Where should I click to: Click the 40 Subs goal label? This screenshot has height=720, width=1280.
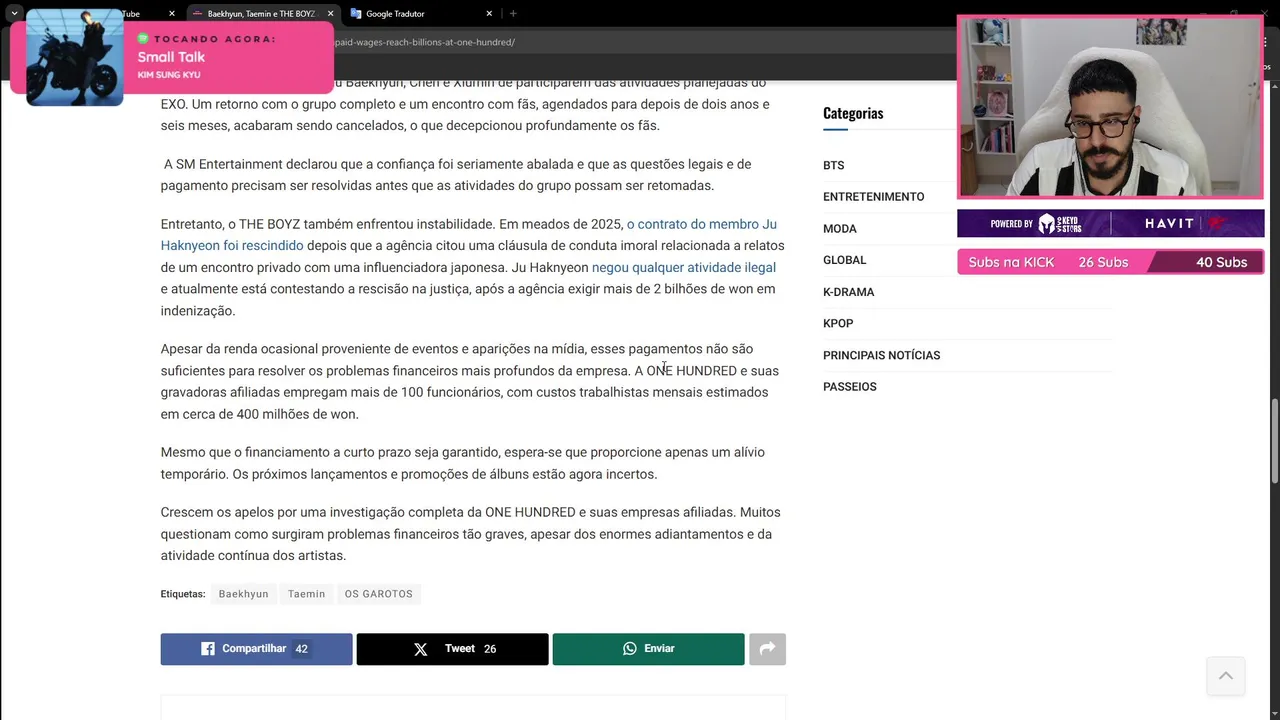(x=1222, y=262)
